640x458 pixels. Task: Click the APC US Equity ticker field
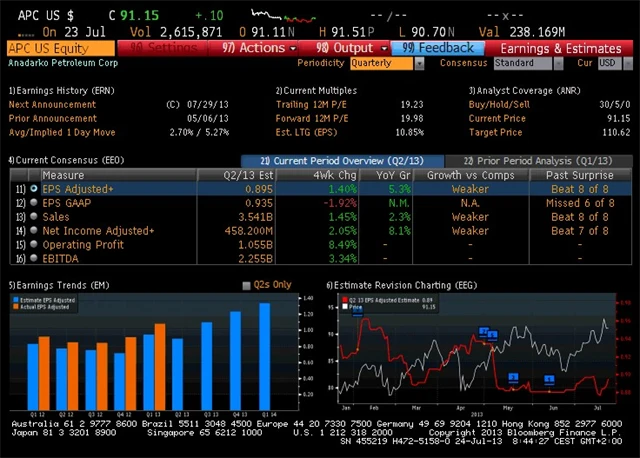click(60, 47)
